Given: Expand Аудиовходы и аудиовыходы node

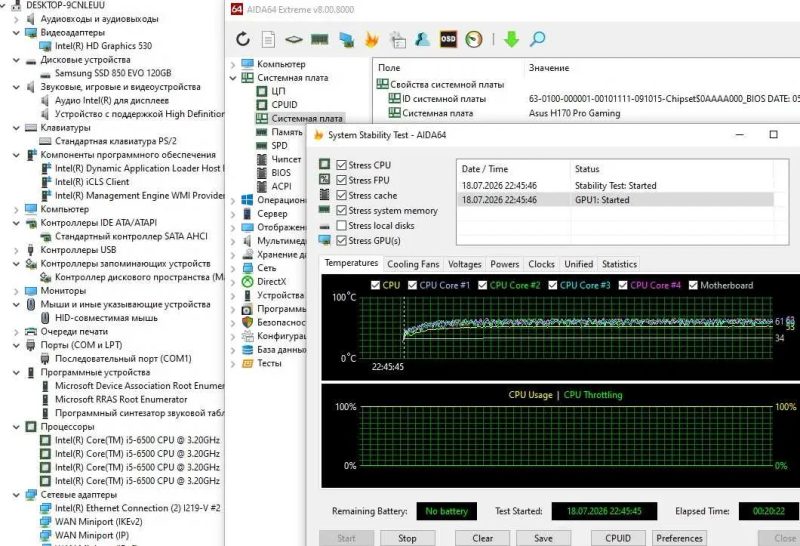Looking at the screenshot, I should click(16, 19).
